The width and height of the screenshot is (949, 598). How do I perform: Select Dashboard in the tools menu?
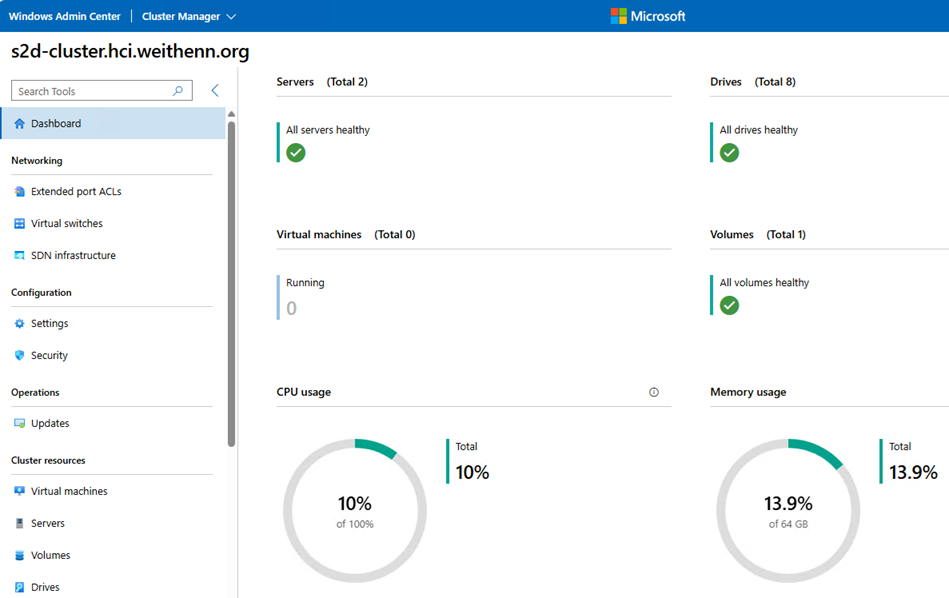[x=56, y=124]
